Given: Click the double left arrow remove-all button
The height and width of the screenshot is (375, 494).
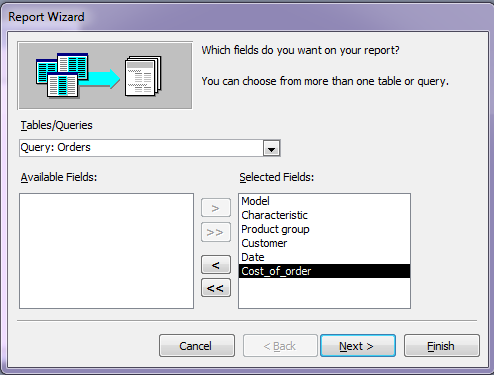Looking at the screenshot, I should [x=216, y=288].
